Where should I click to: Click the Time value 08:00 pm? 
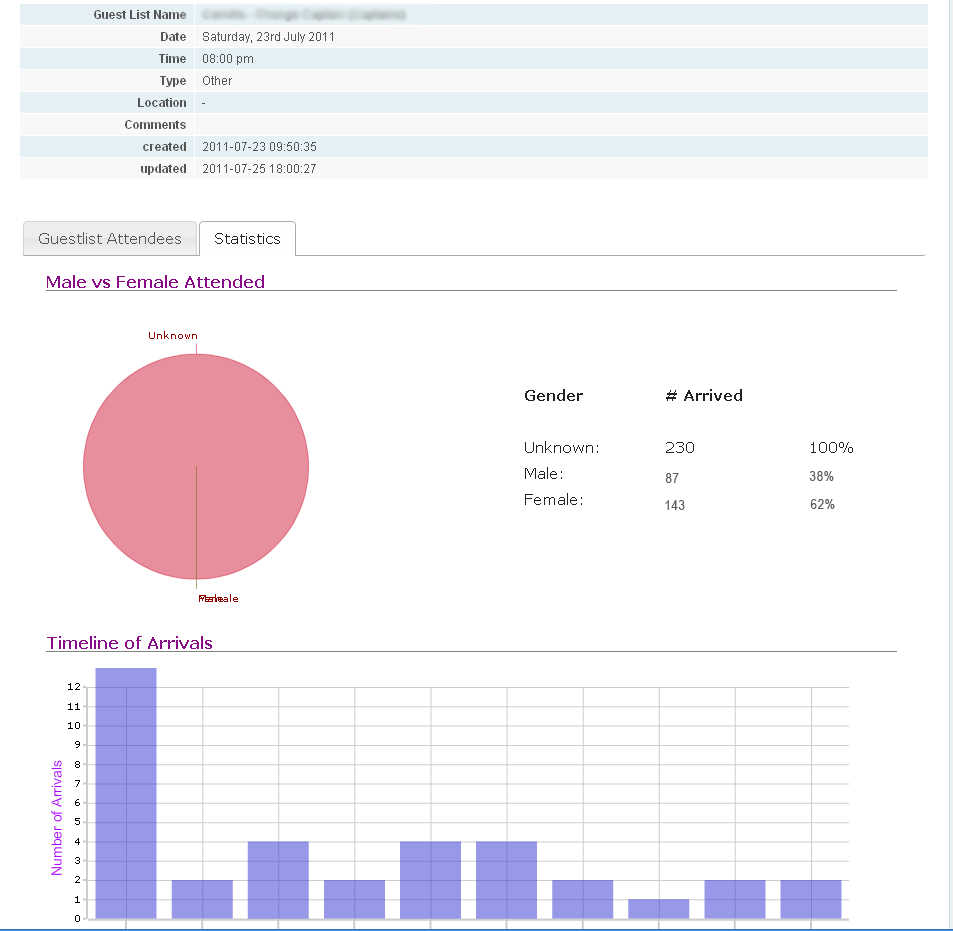tap(228, 59)
